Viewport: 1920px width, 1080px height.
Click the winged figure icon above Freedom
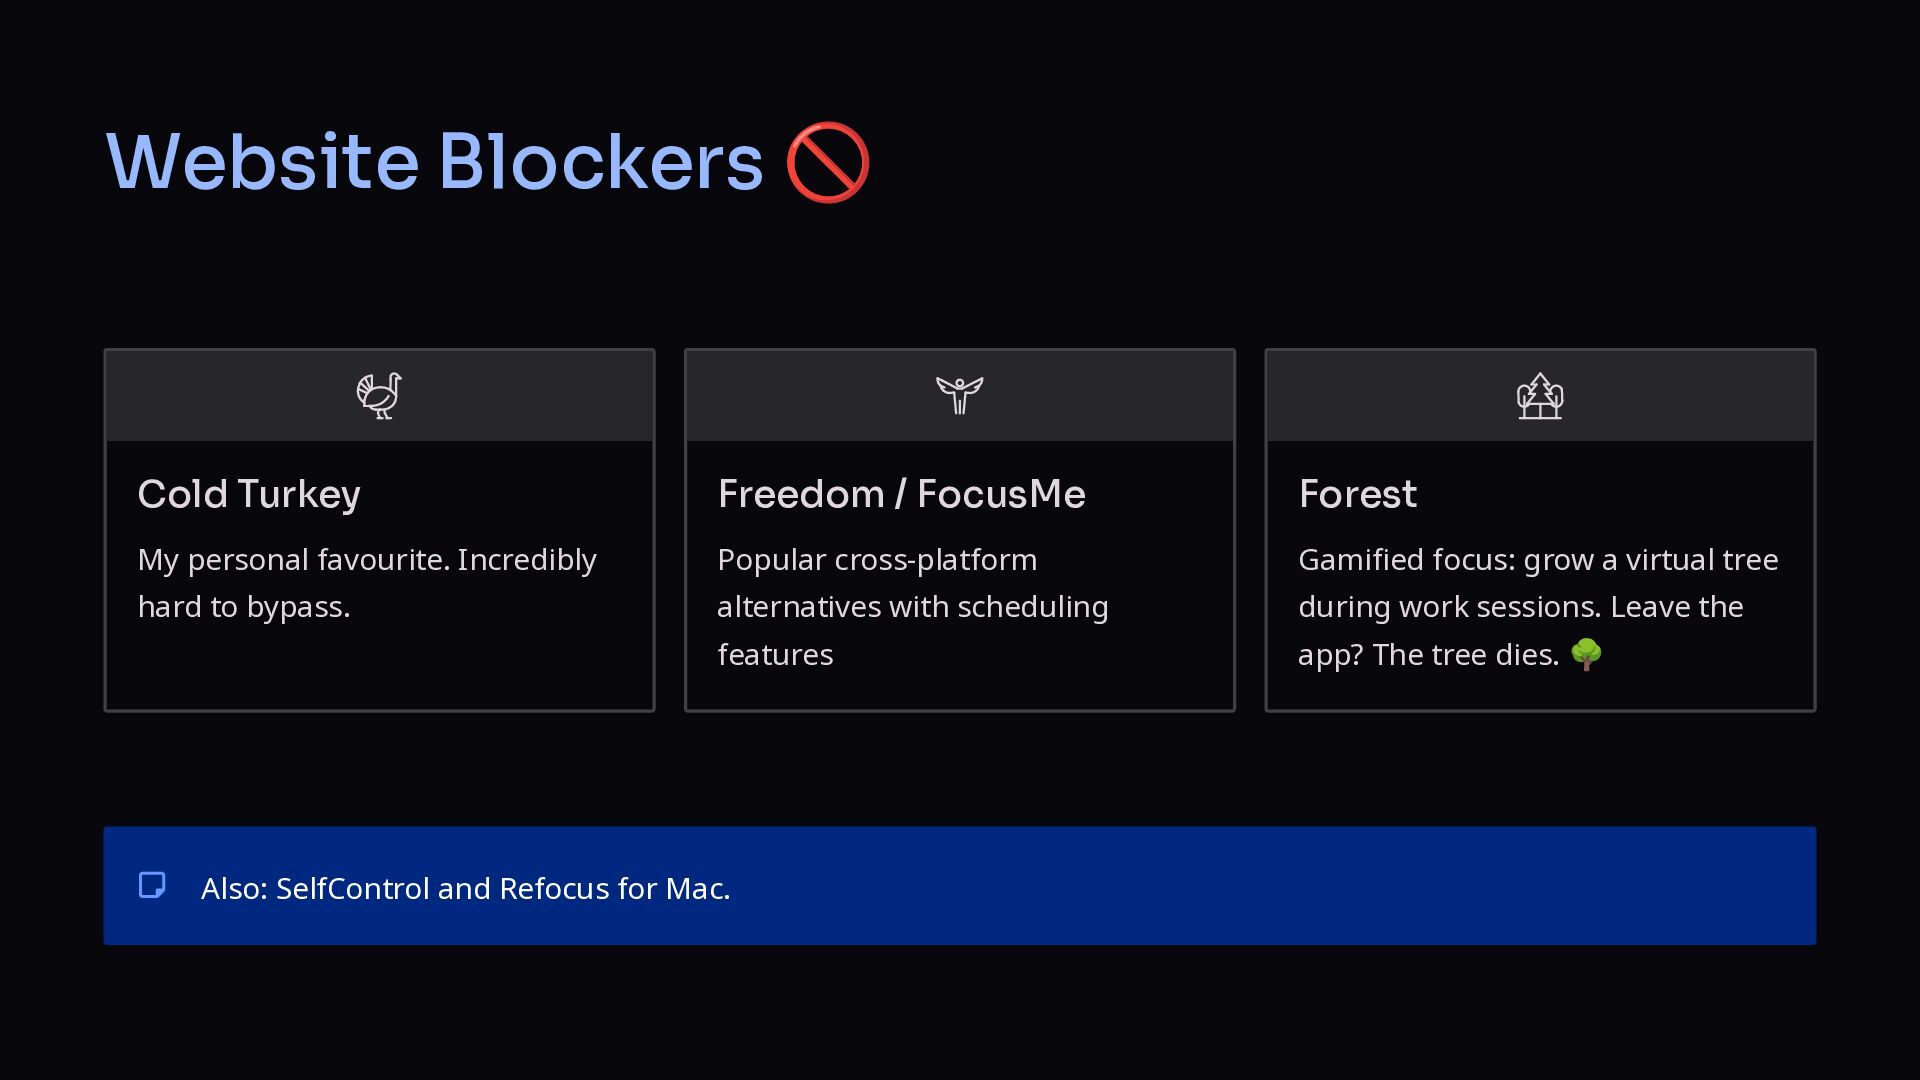coord(959,396)
